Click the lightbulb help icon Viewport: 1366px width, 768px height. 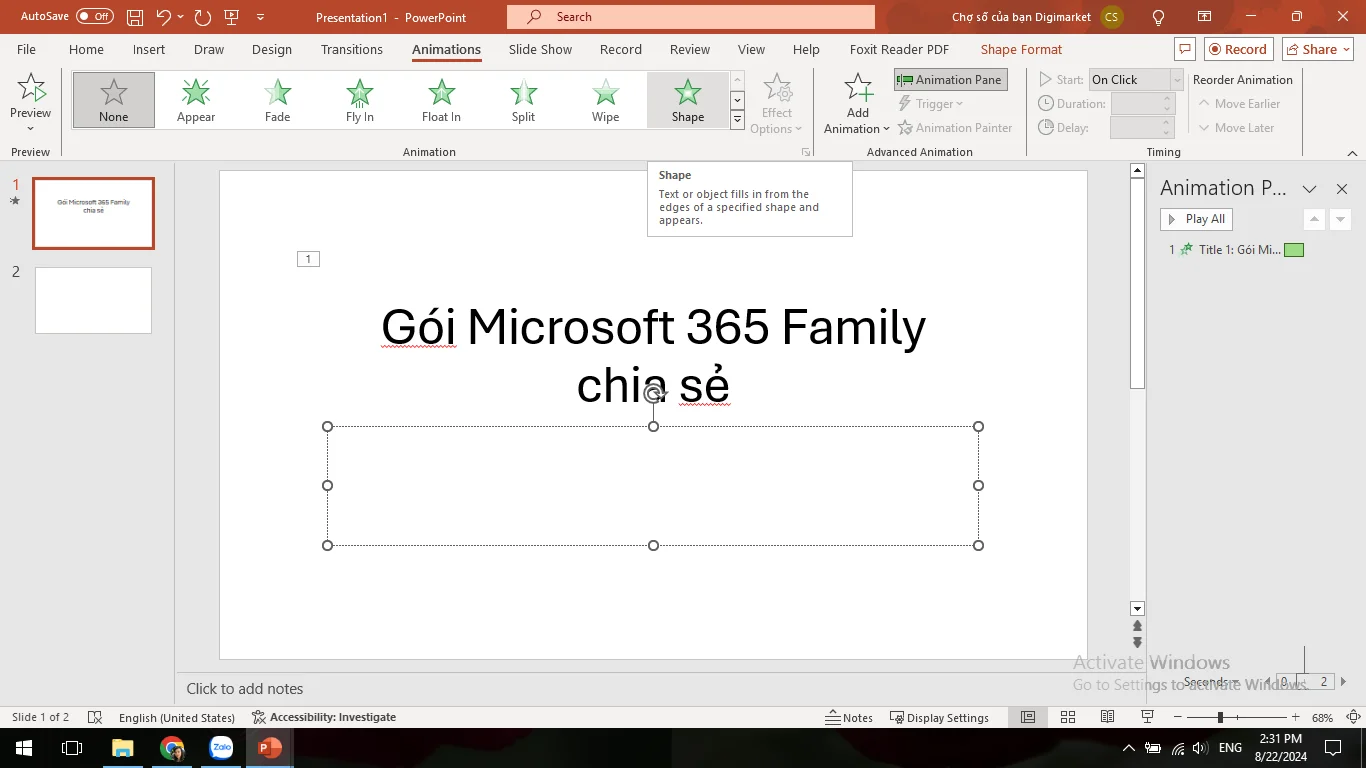(1158, 17)
